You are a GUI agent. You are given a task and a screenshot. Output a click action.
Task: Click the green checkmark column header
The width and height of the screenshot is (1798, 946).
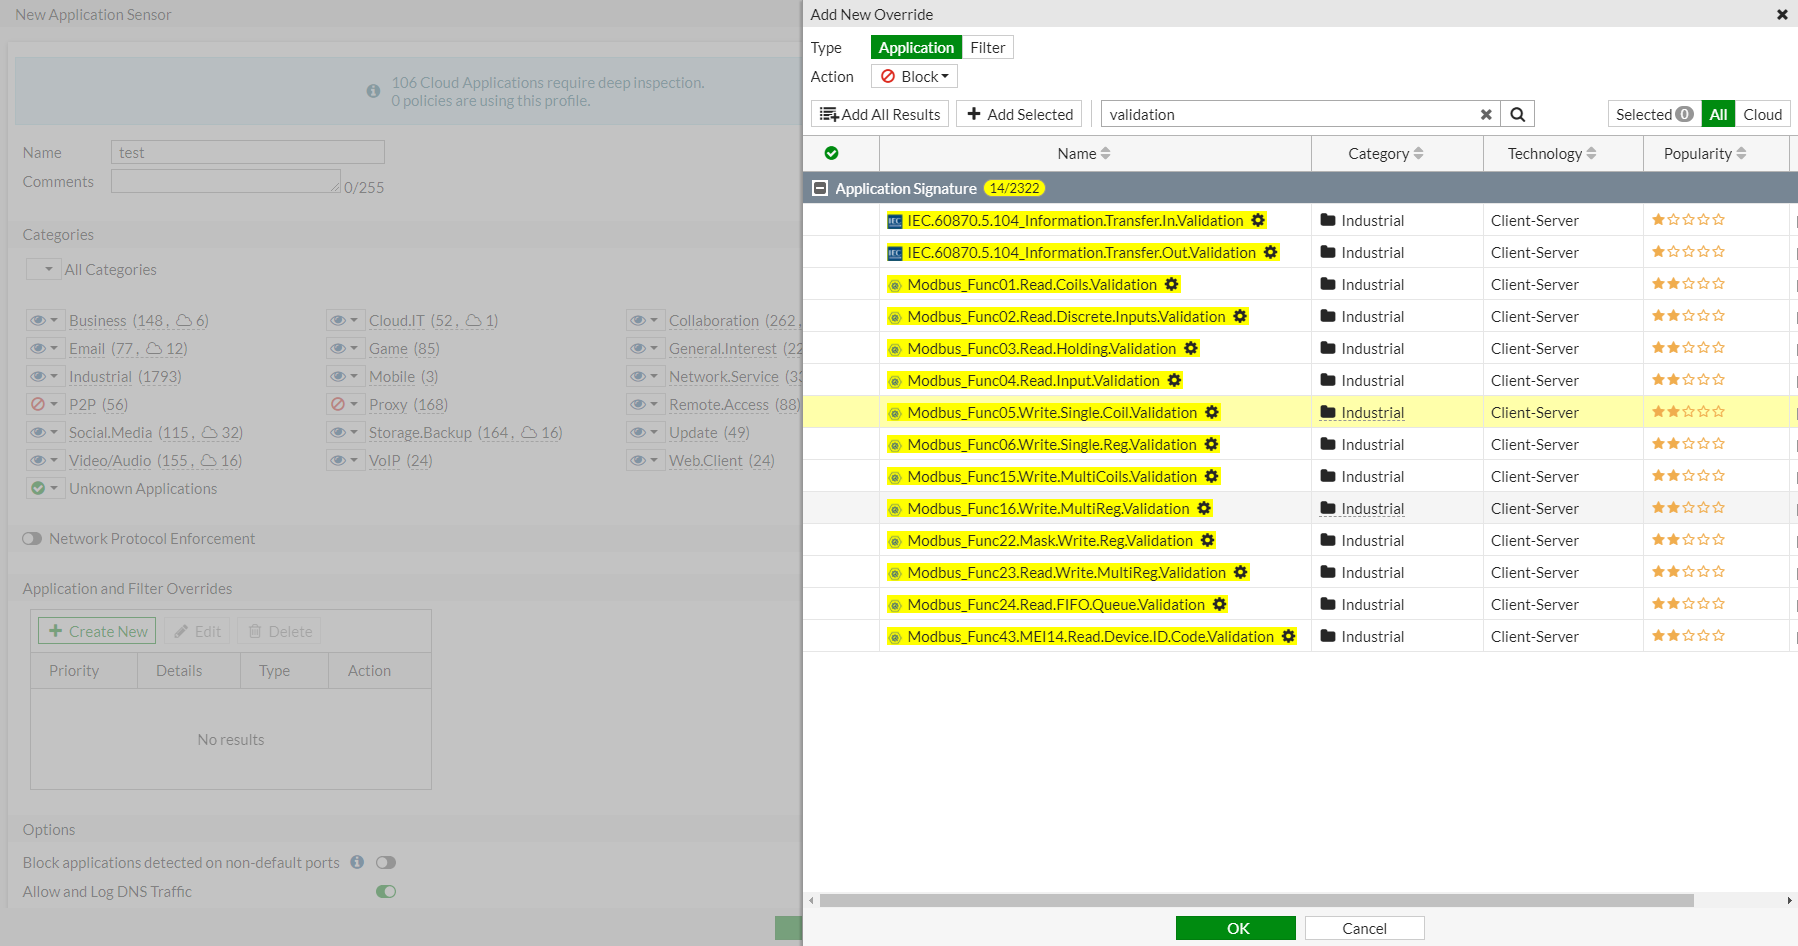[x=831, y=153]
